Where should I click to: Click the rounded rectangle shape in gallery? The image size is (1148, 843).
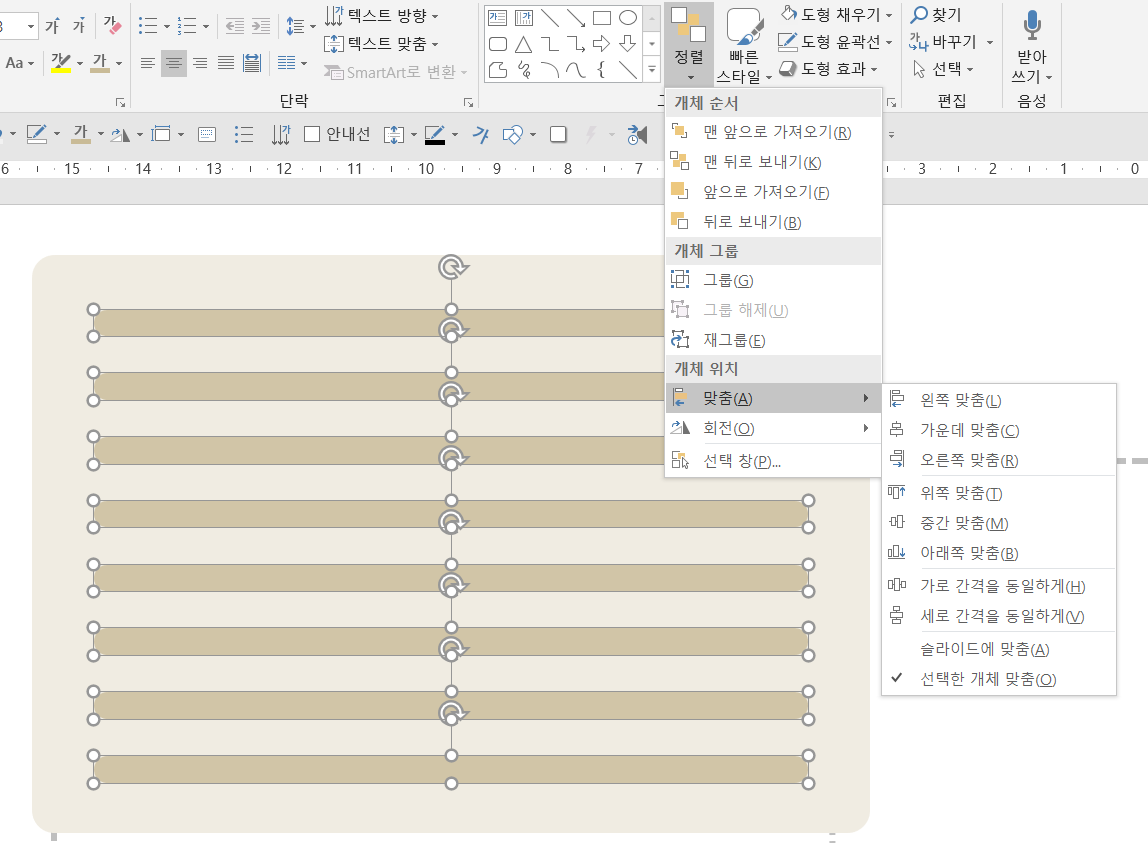coord(498,45)
